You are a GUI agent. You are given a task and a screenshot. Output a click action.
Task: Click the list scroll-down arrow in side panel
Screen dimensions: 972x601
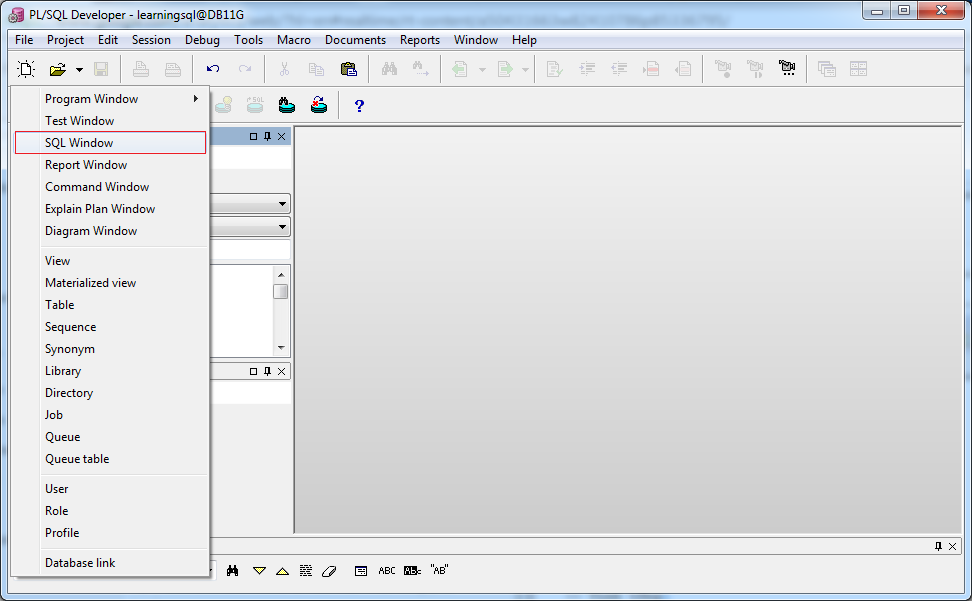click(281, 348)
